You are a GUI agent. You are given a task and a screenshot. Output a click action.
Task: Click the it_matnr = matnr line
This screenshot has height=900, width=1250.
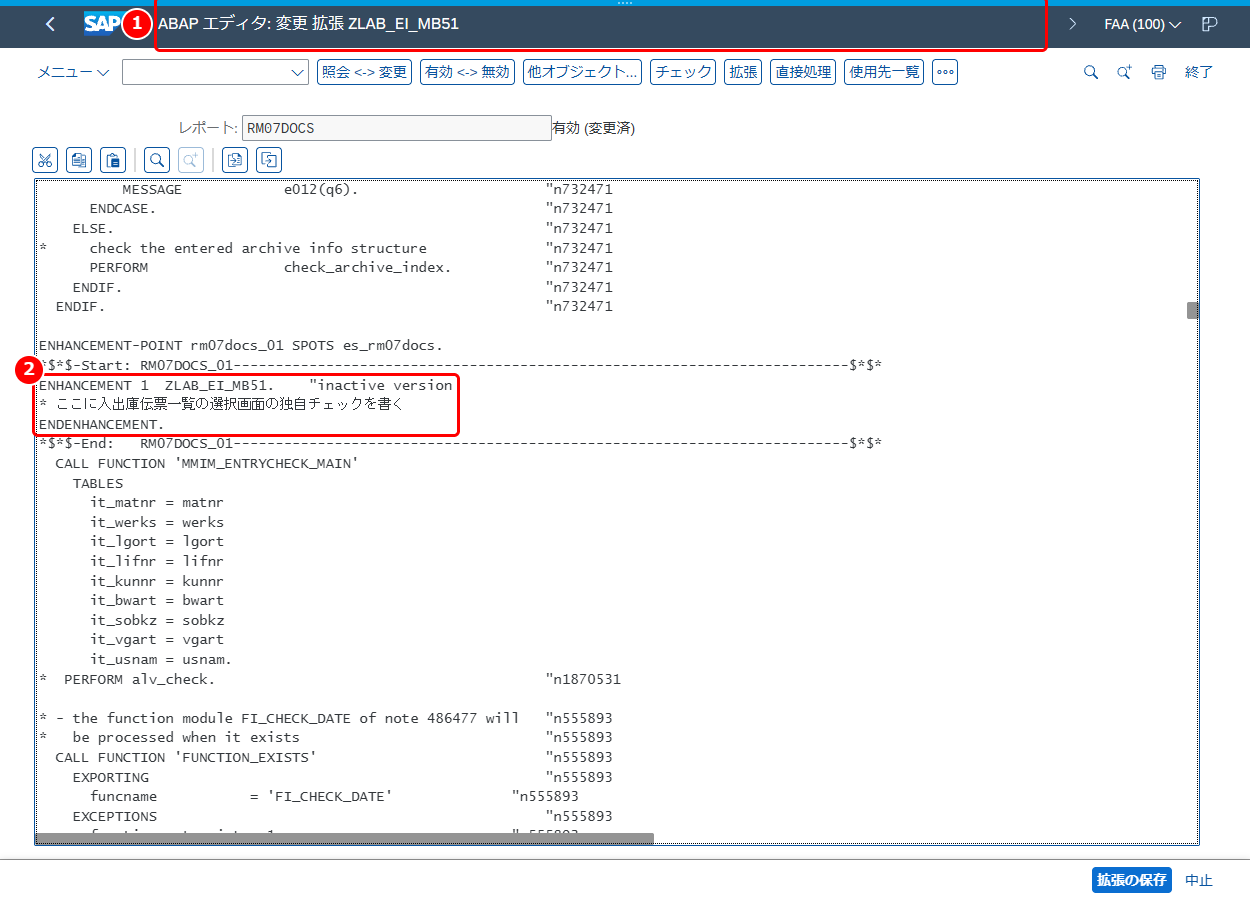(157, 503)
